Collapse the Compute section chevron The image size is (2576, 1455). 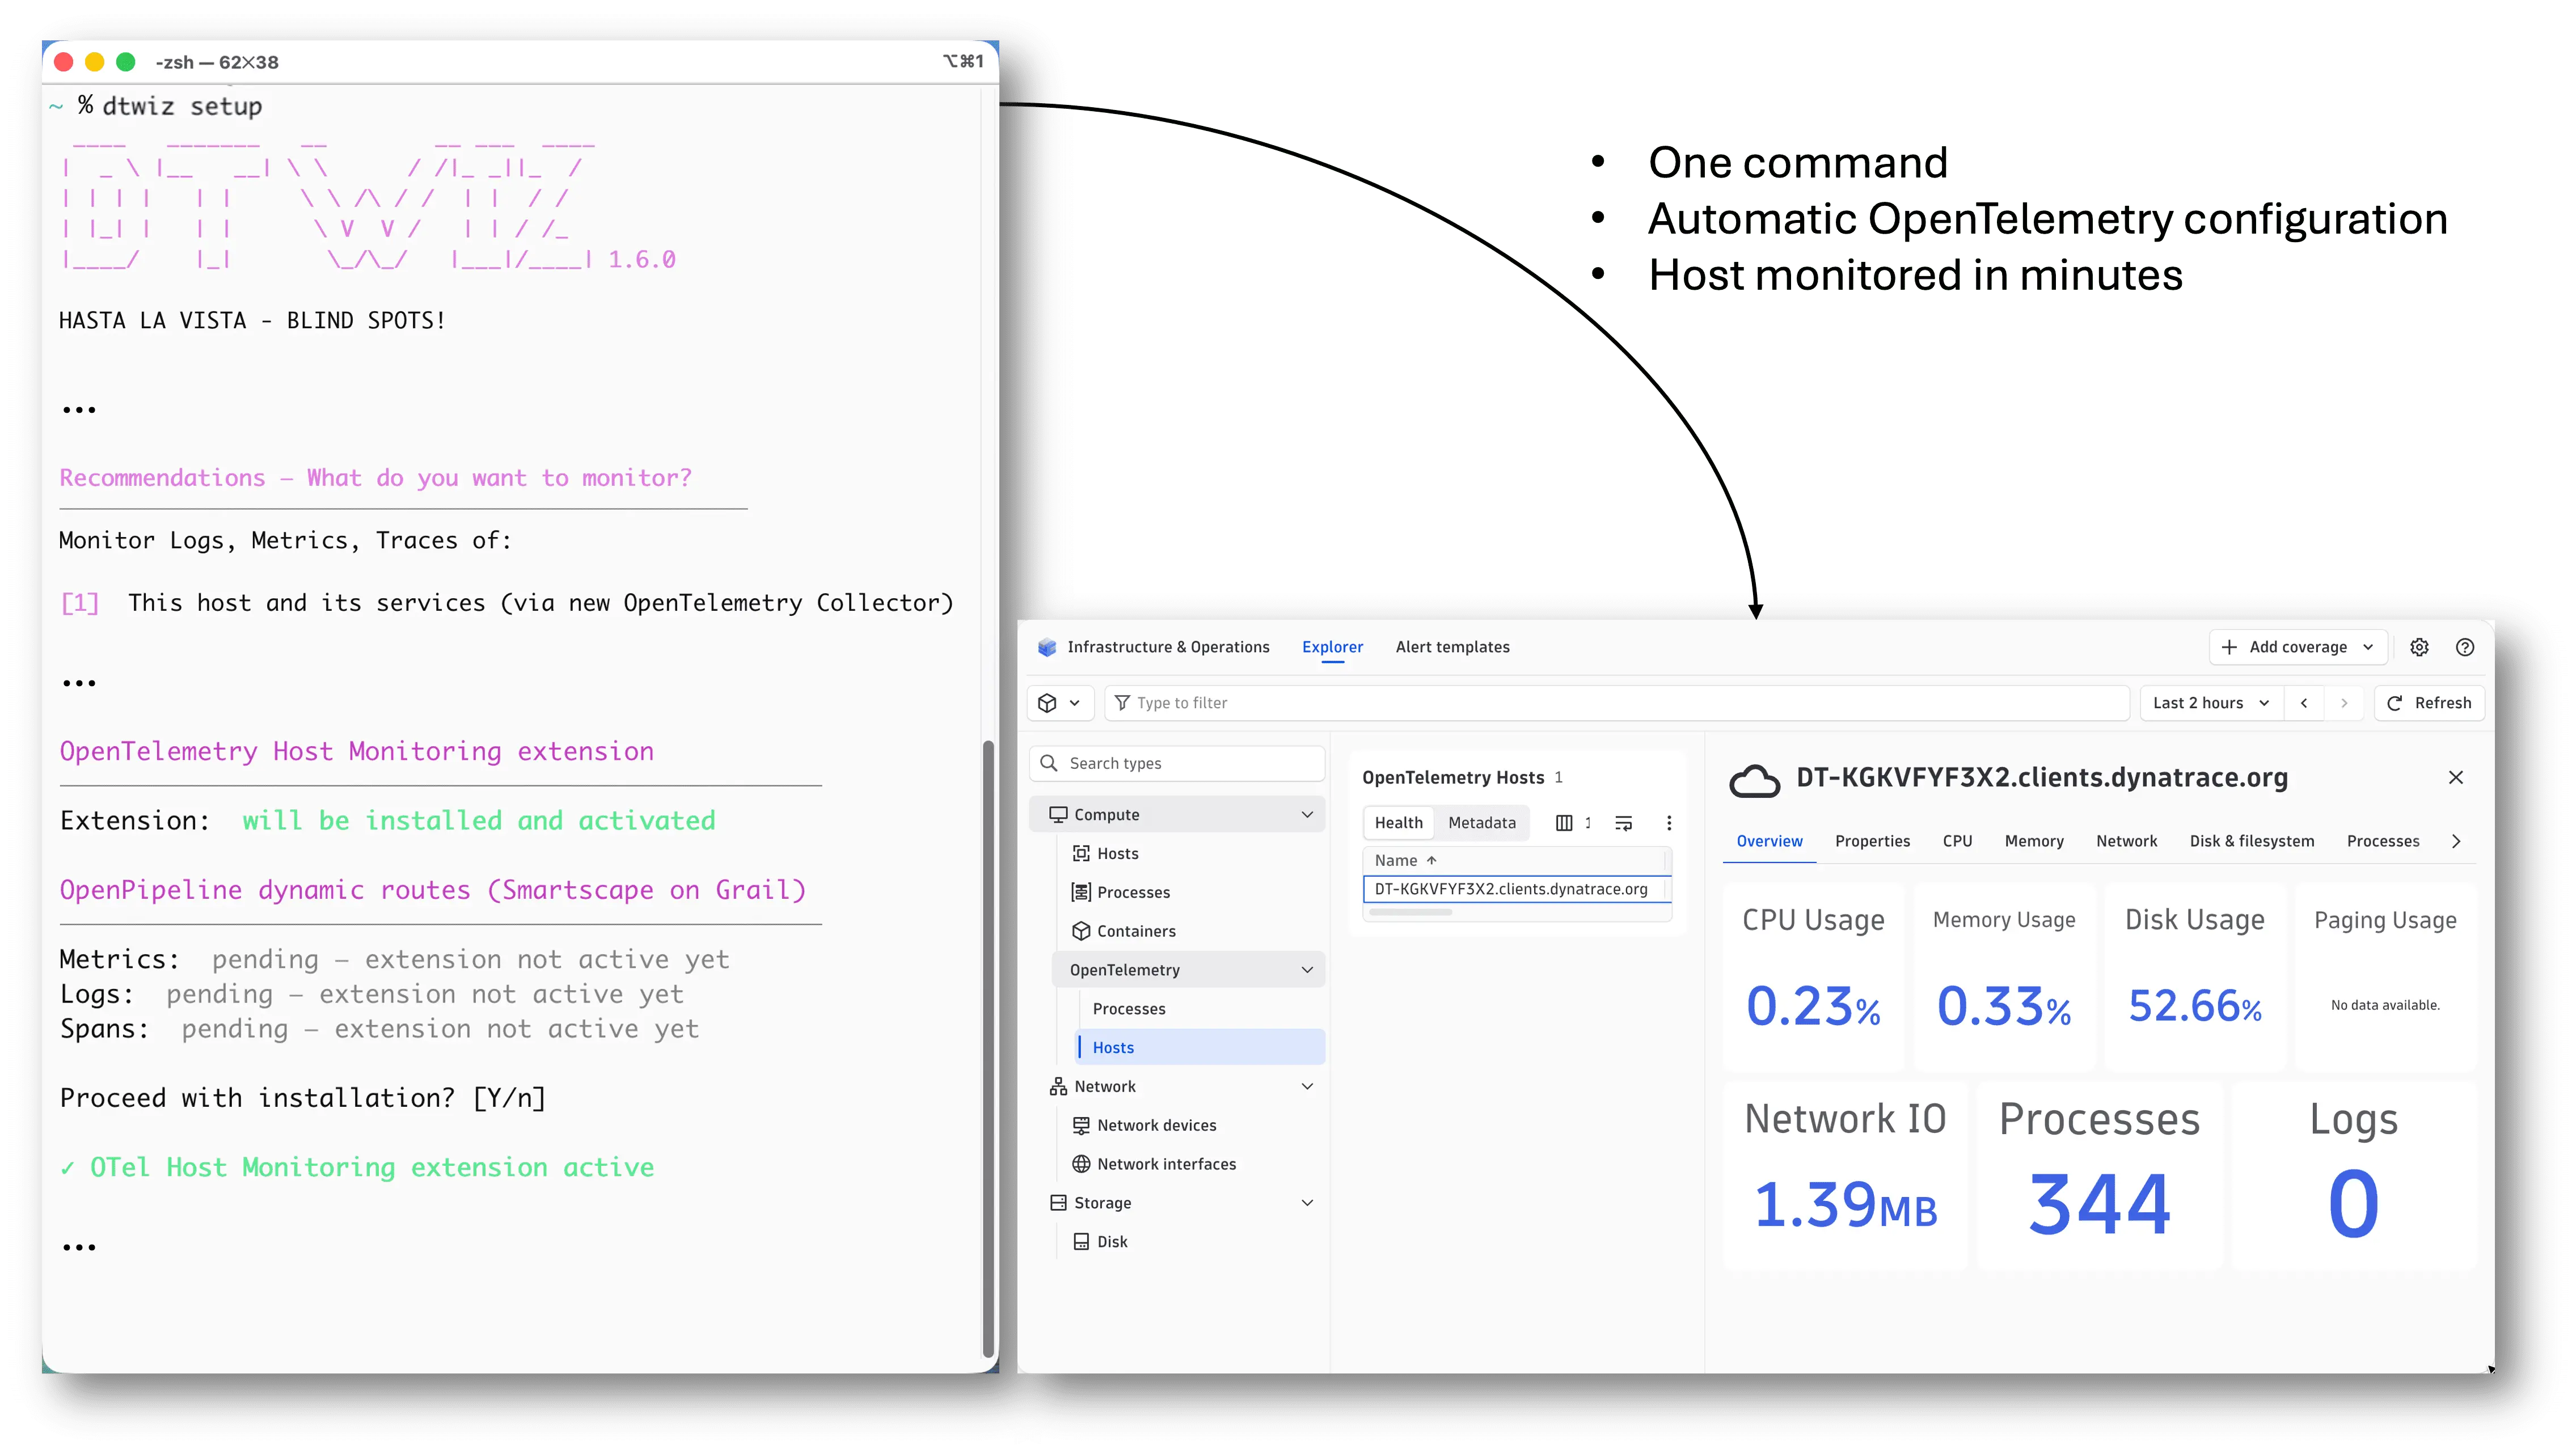coord(1306,814)
